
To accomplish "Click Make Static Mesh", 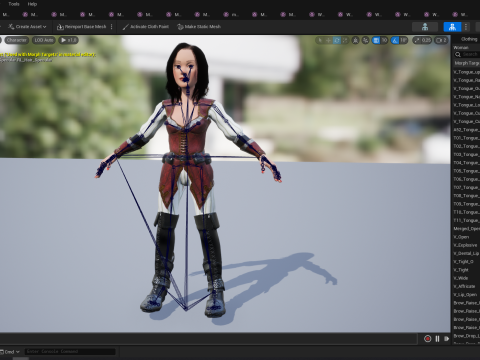I will click(199, 27).
